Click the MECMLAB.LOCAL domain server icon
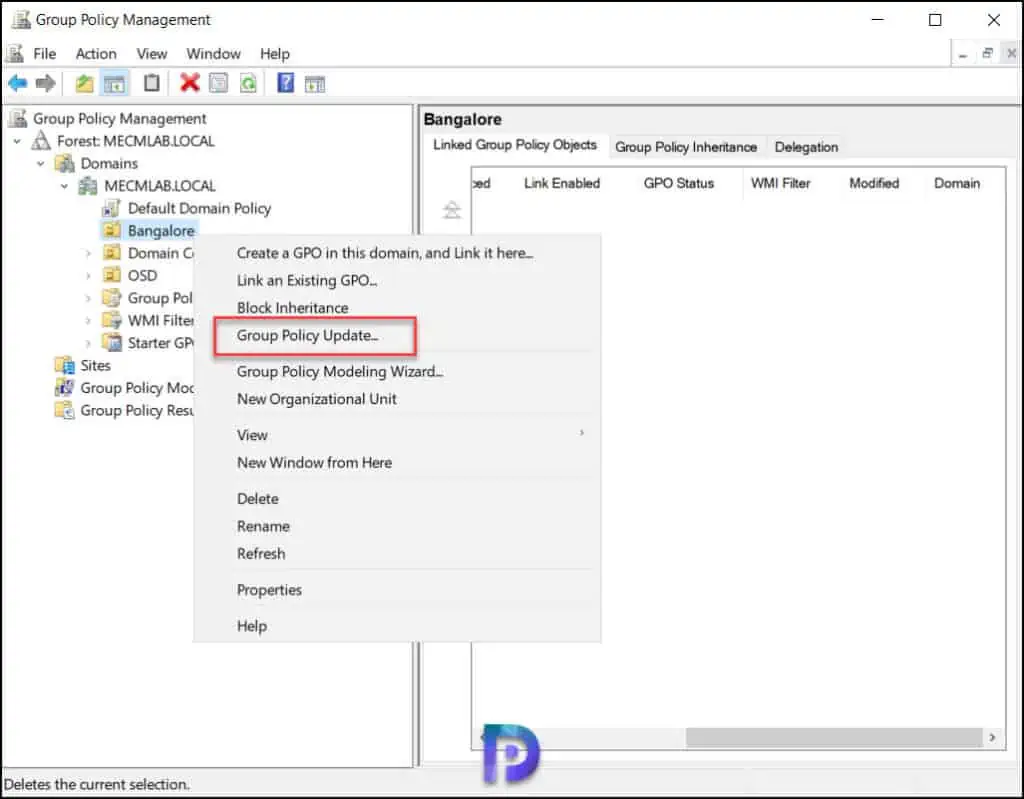This screenshot has height=799, width=1024. pyautogui.click(x=88, y=186)
